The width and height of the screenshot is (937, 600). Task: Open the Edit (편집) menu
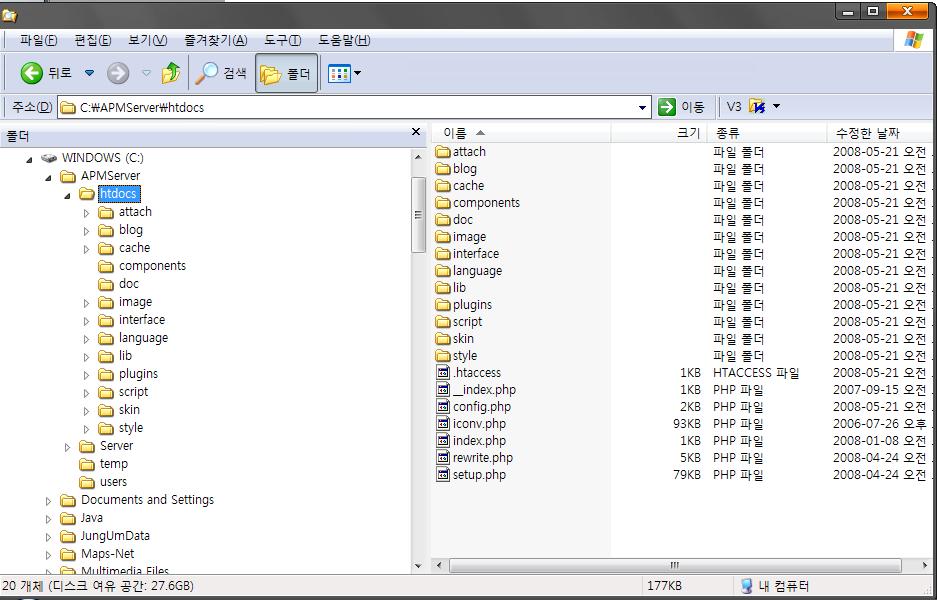[x=93, y=40]
